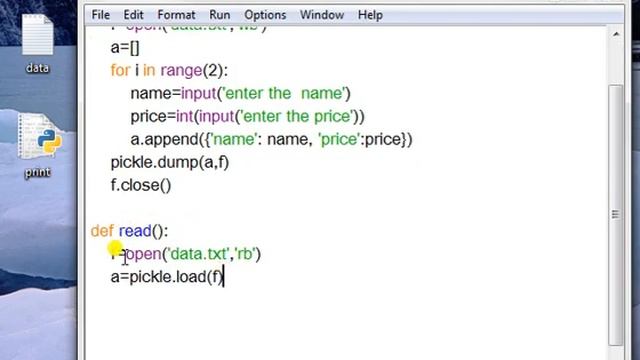Image resolution: width=640 pixels, height=360 pixels.
Task: Click the 'data' label under desktop file
Action: point(38,68)
